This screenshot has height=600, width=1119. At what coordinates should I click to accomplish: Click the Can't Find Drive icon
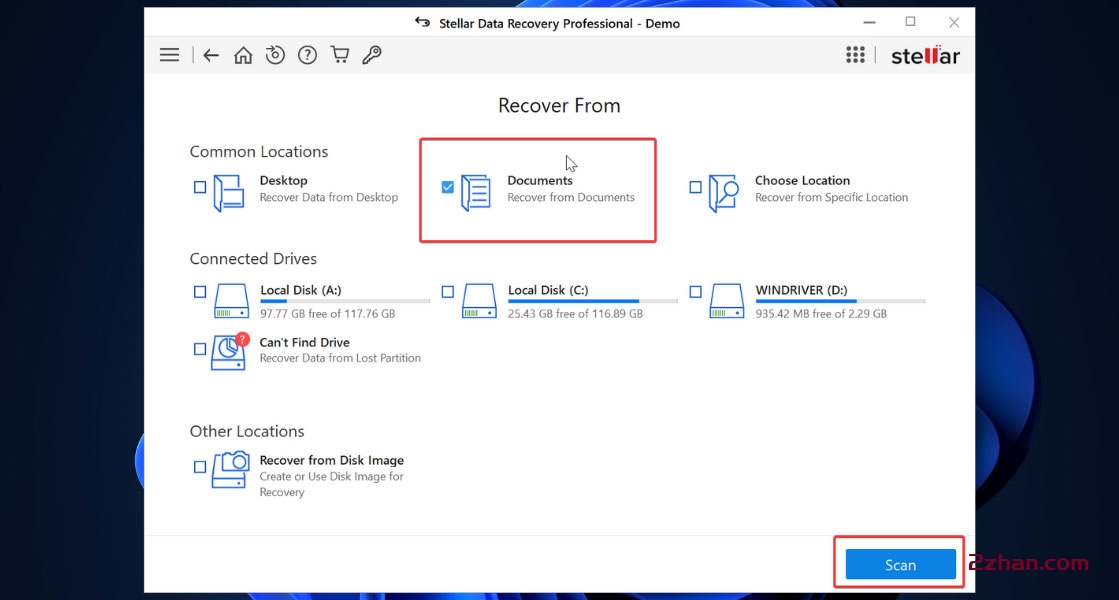(229, 352)
